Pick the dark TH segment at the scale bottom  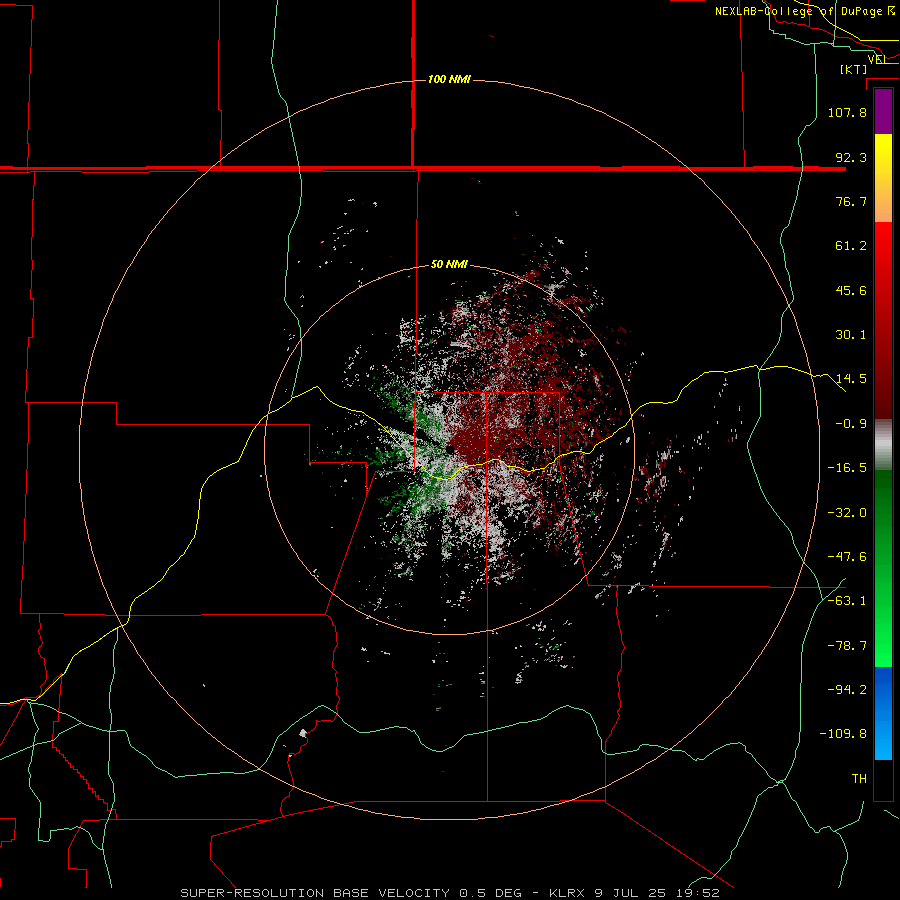pos(883,779)
